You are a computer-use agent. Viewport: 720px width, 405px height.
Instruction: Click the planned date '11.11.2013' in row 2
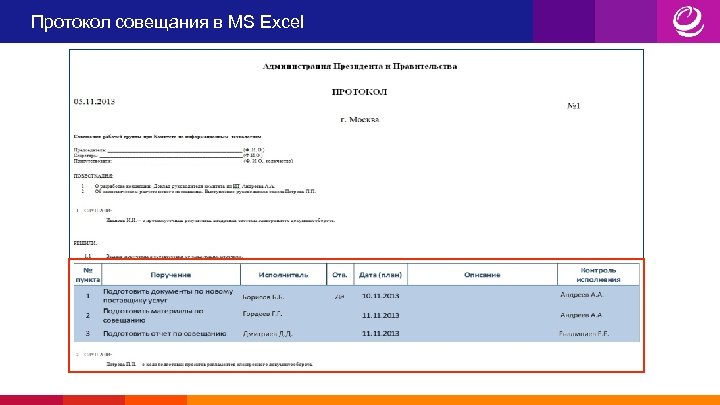coord(380,315)
